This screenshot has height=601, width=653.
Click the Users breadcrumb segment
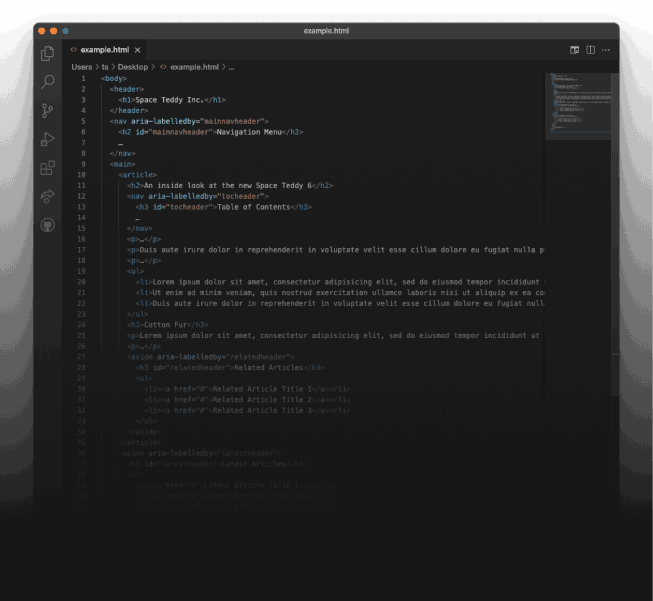[x=82, y=67]
